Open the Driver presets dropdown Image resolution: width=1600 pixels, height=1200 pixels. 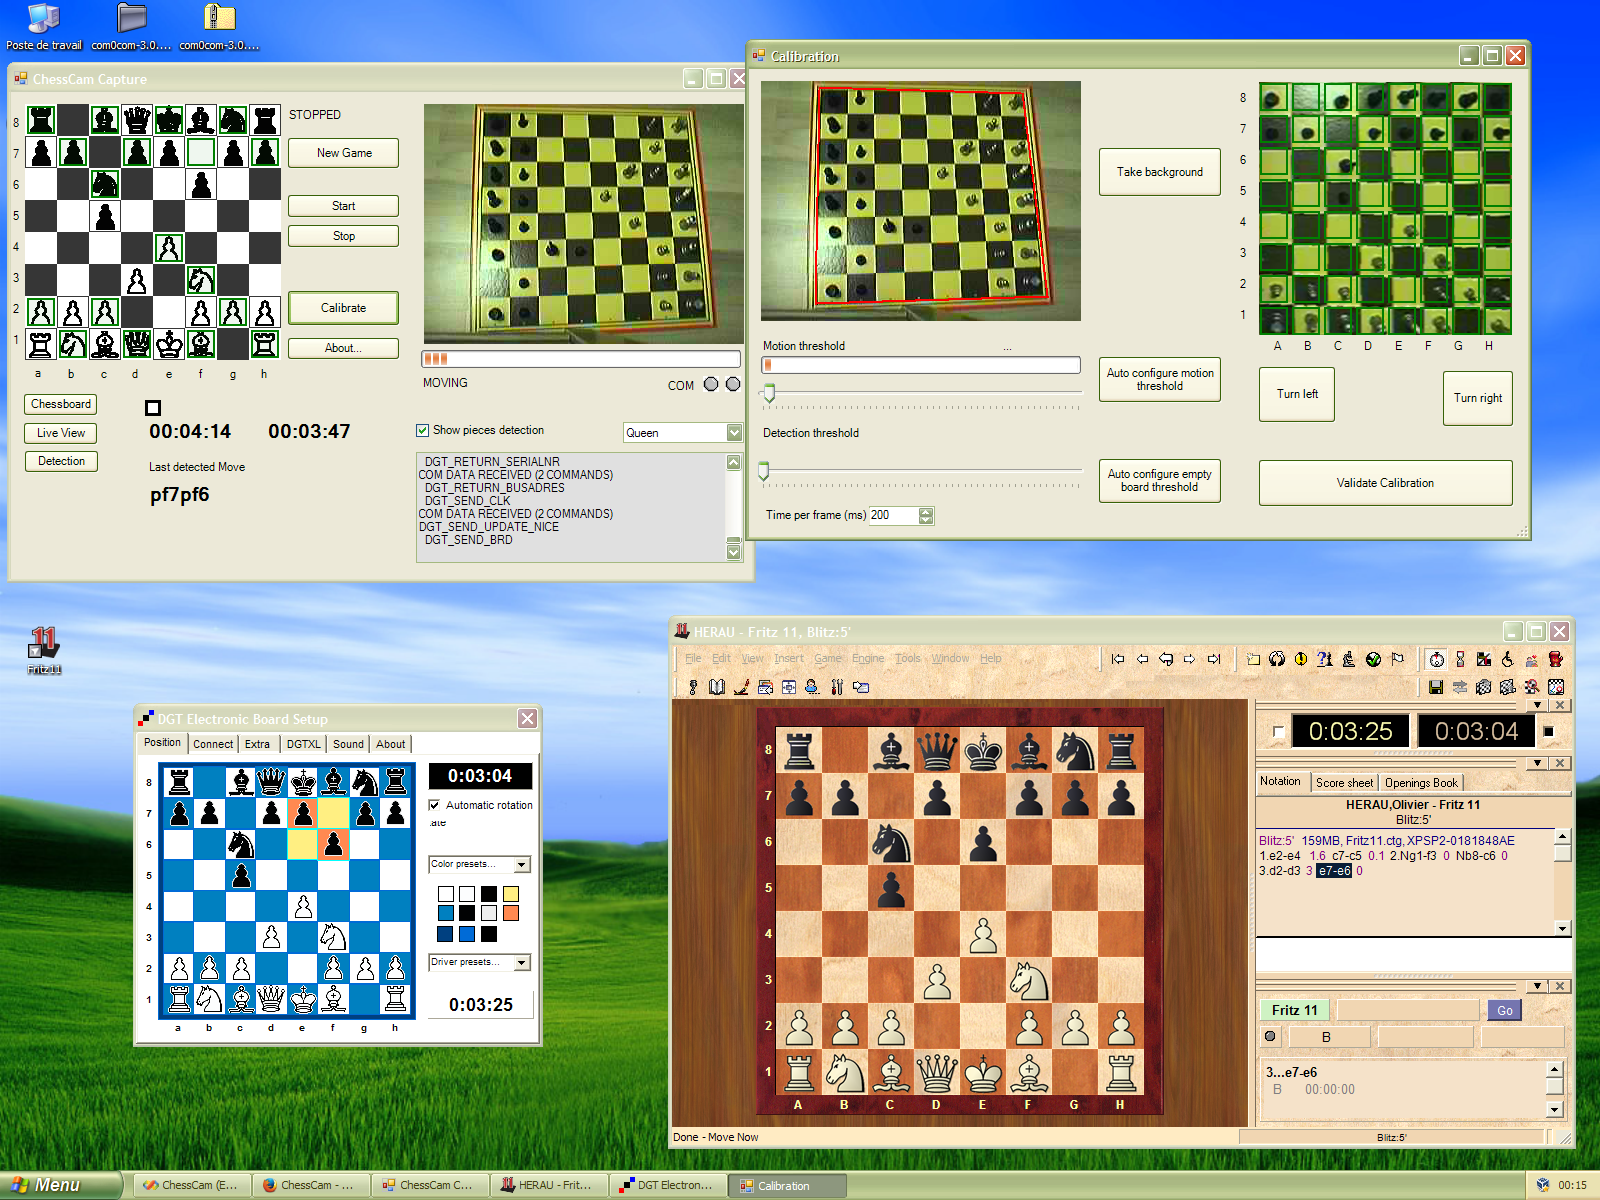(521, 962)
